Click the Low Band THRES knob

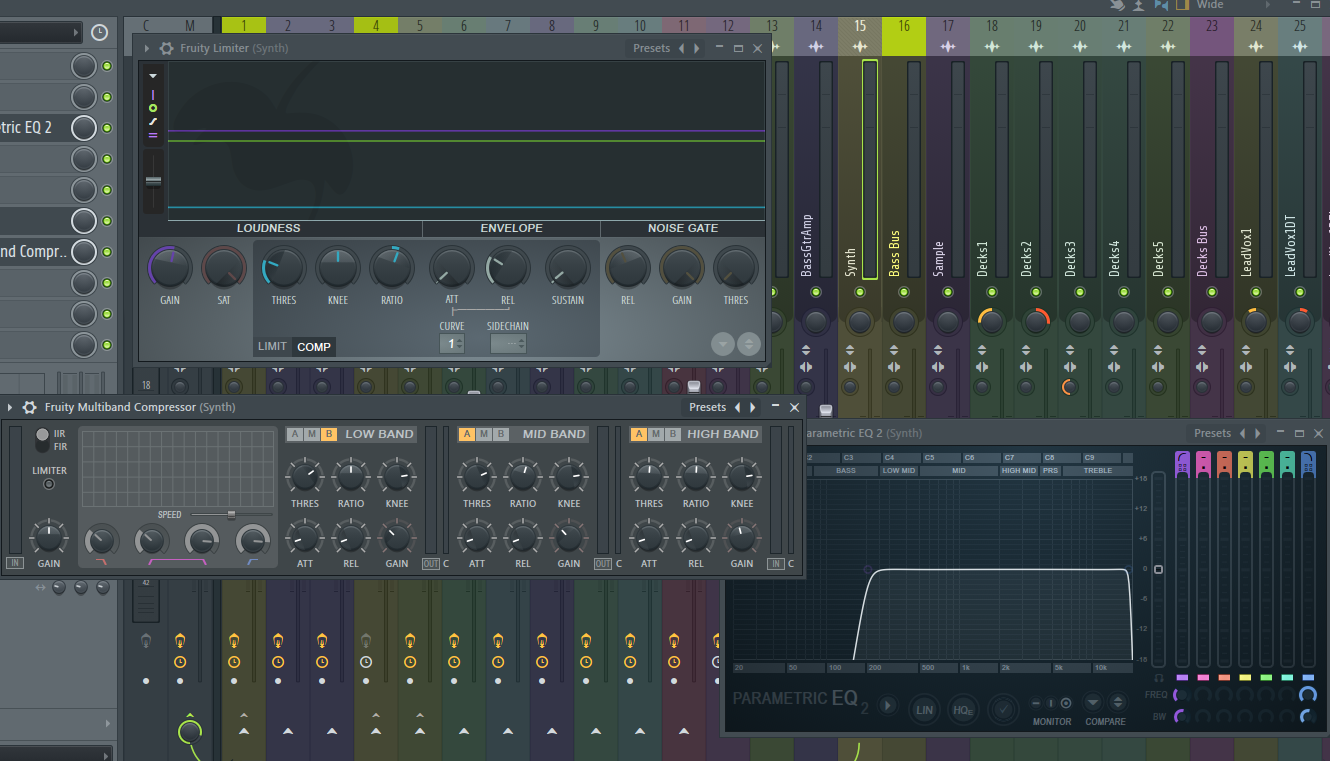305,476
